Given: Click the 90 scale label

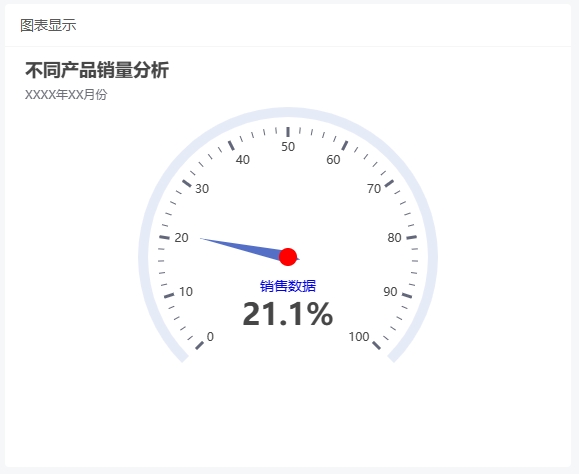Looking at the screenshot, I should click(390, 292).
